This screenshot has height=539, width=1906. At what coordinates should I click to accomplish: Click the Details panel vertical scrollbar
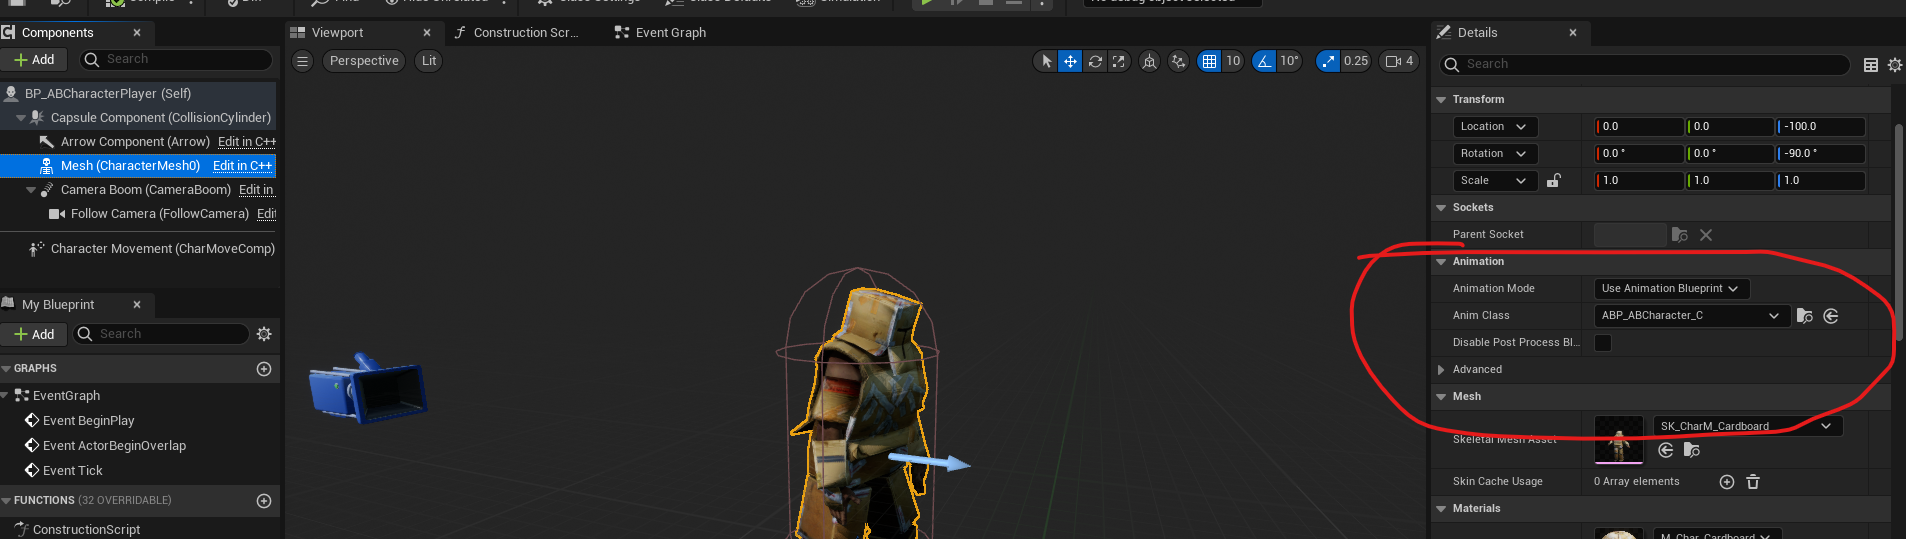1898,230
